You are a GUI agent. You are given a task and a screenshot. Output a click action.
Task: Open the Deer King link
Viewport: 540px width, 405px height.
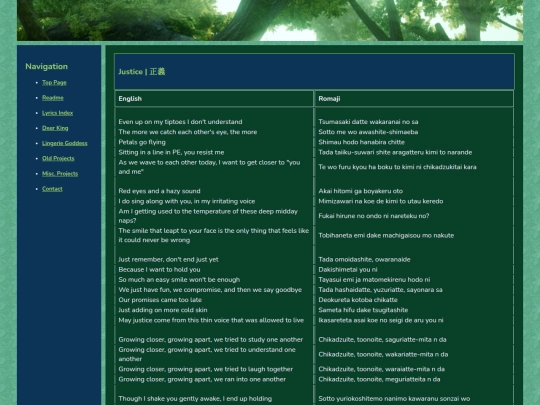click(x=55, y=128)
